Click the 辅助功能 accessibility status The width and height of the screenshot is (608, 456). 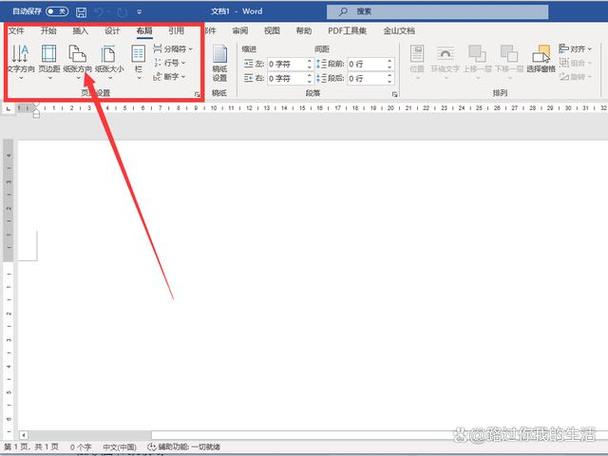point(183,447)
